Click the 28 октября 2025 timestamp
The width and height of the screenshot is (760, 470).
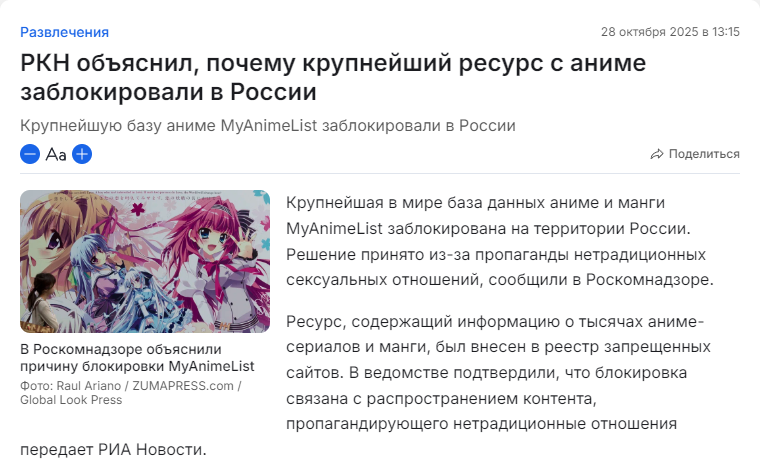670,32
